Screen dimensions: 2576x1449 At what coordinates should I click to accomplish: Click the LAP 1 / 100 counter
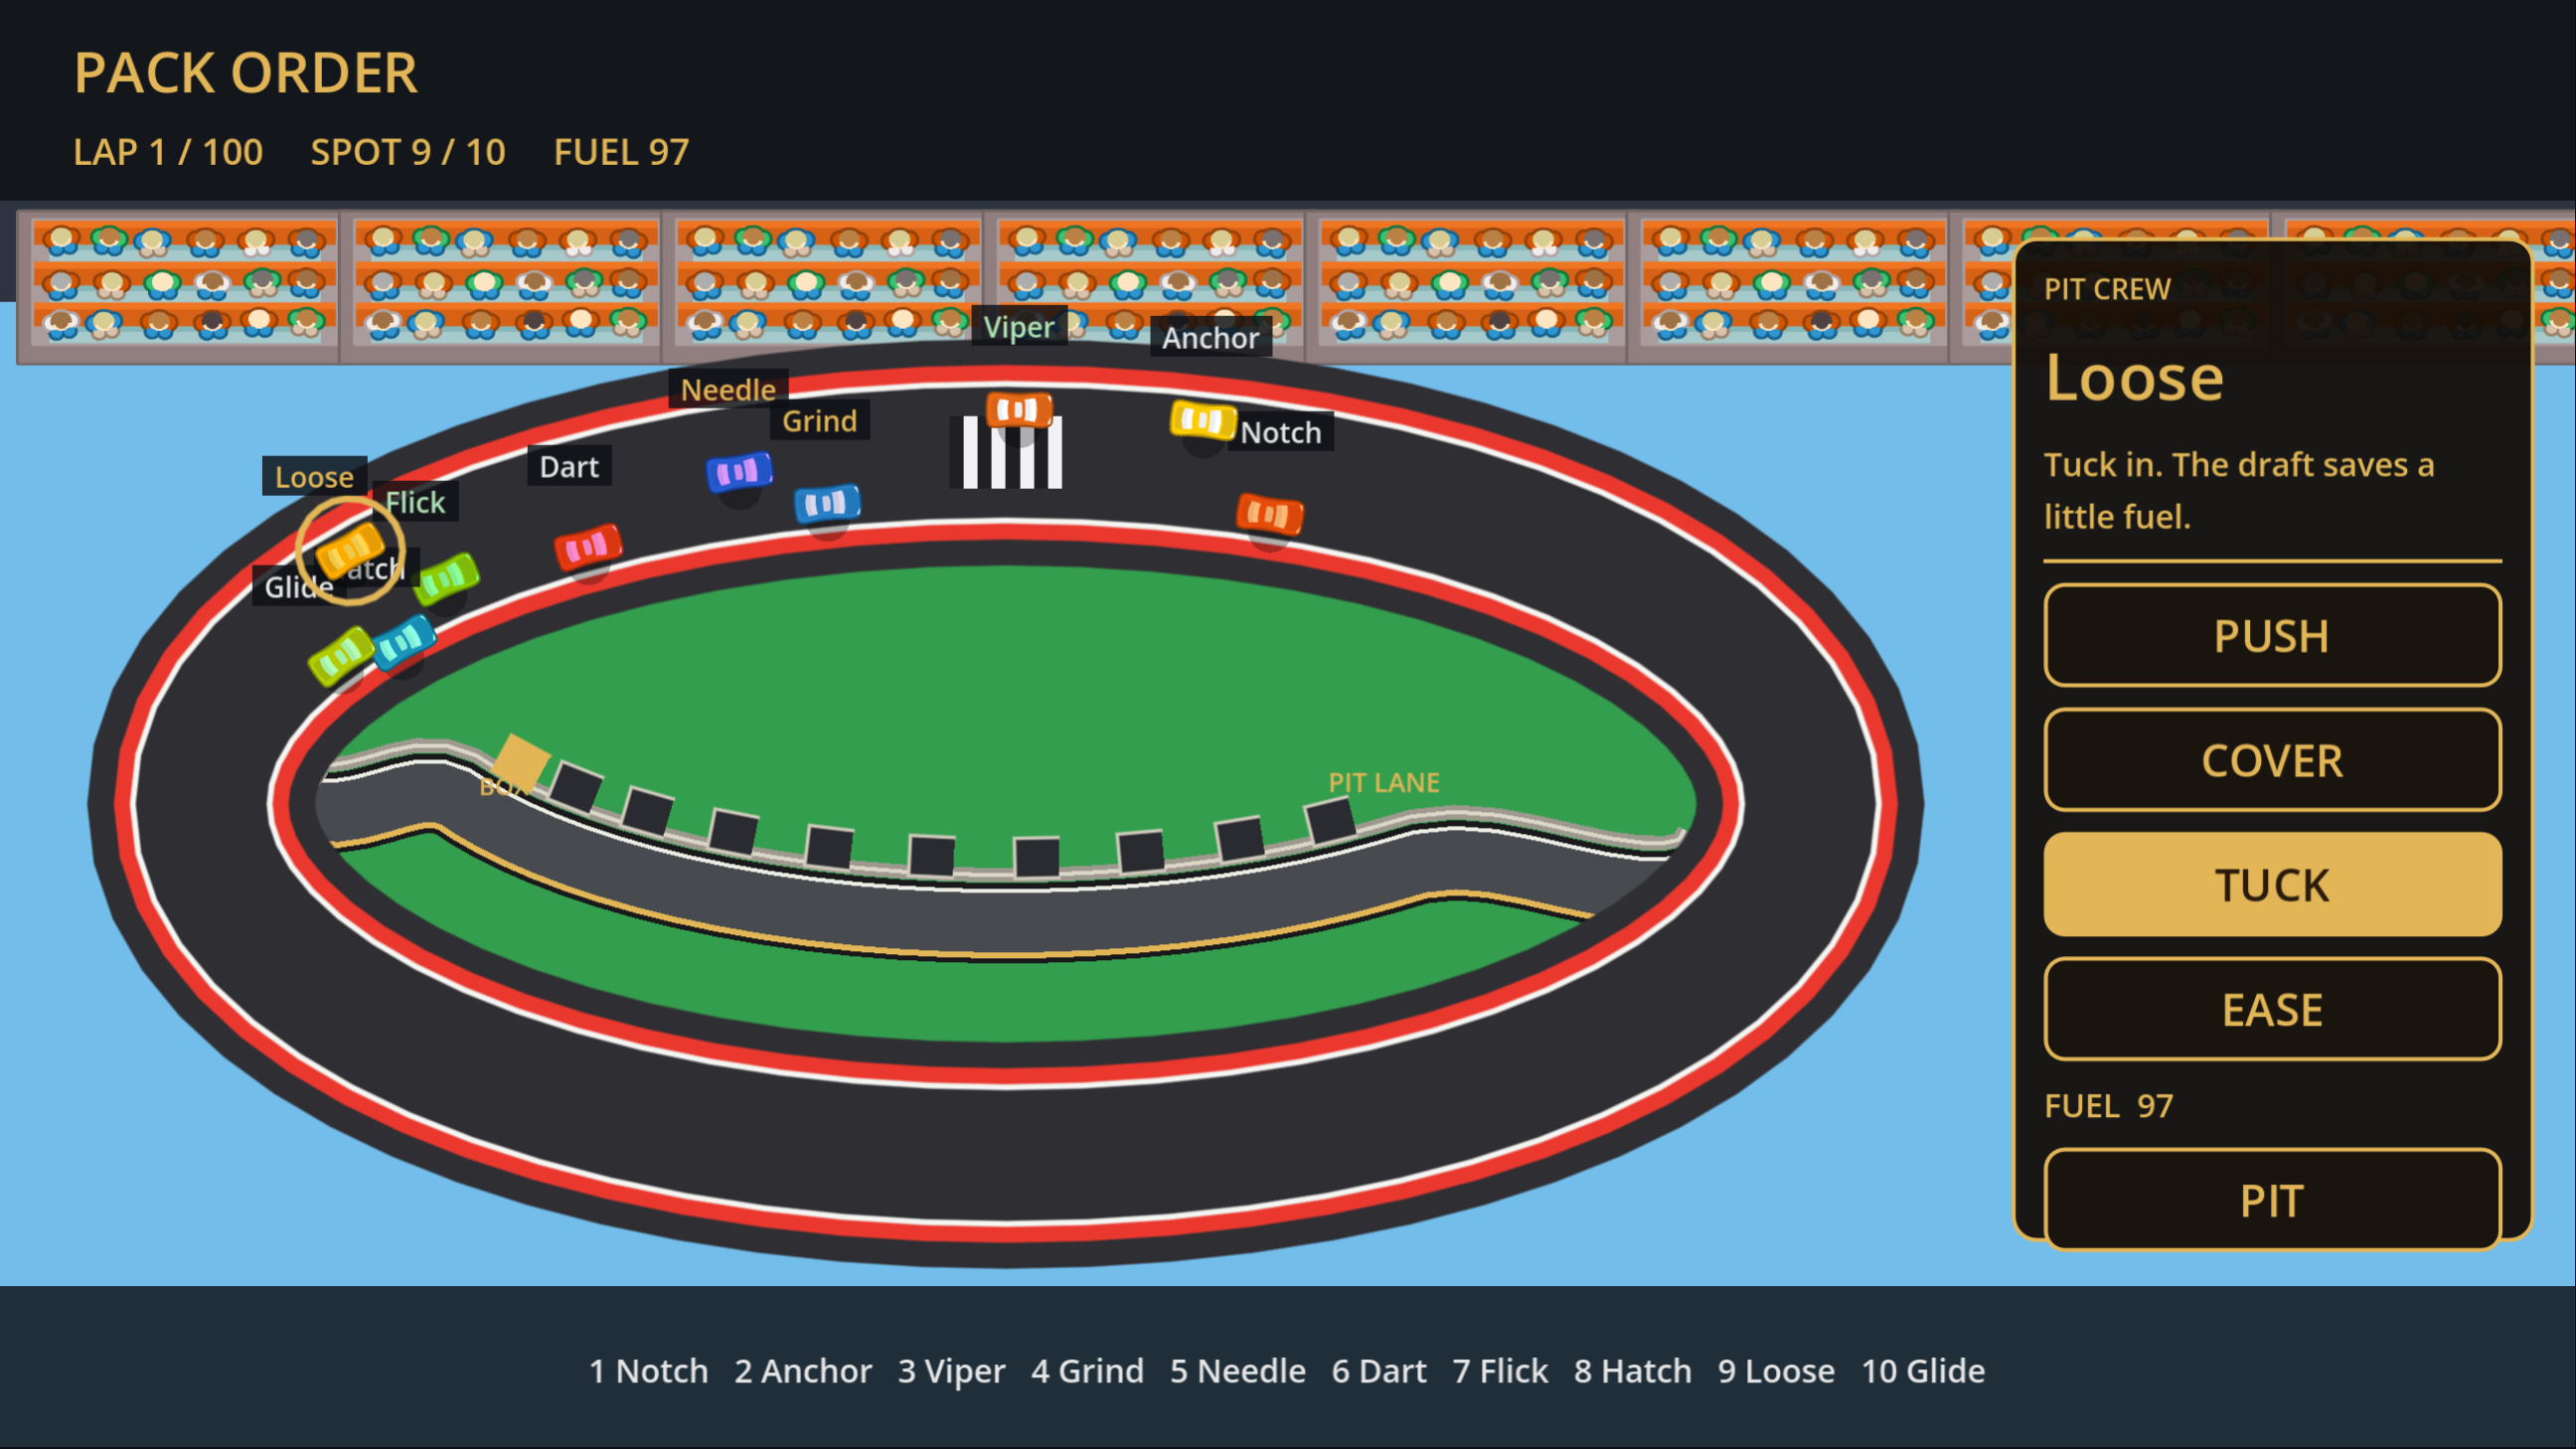[x=168, y=152]
